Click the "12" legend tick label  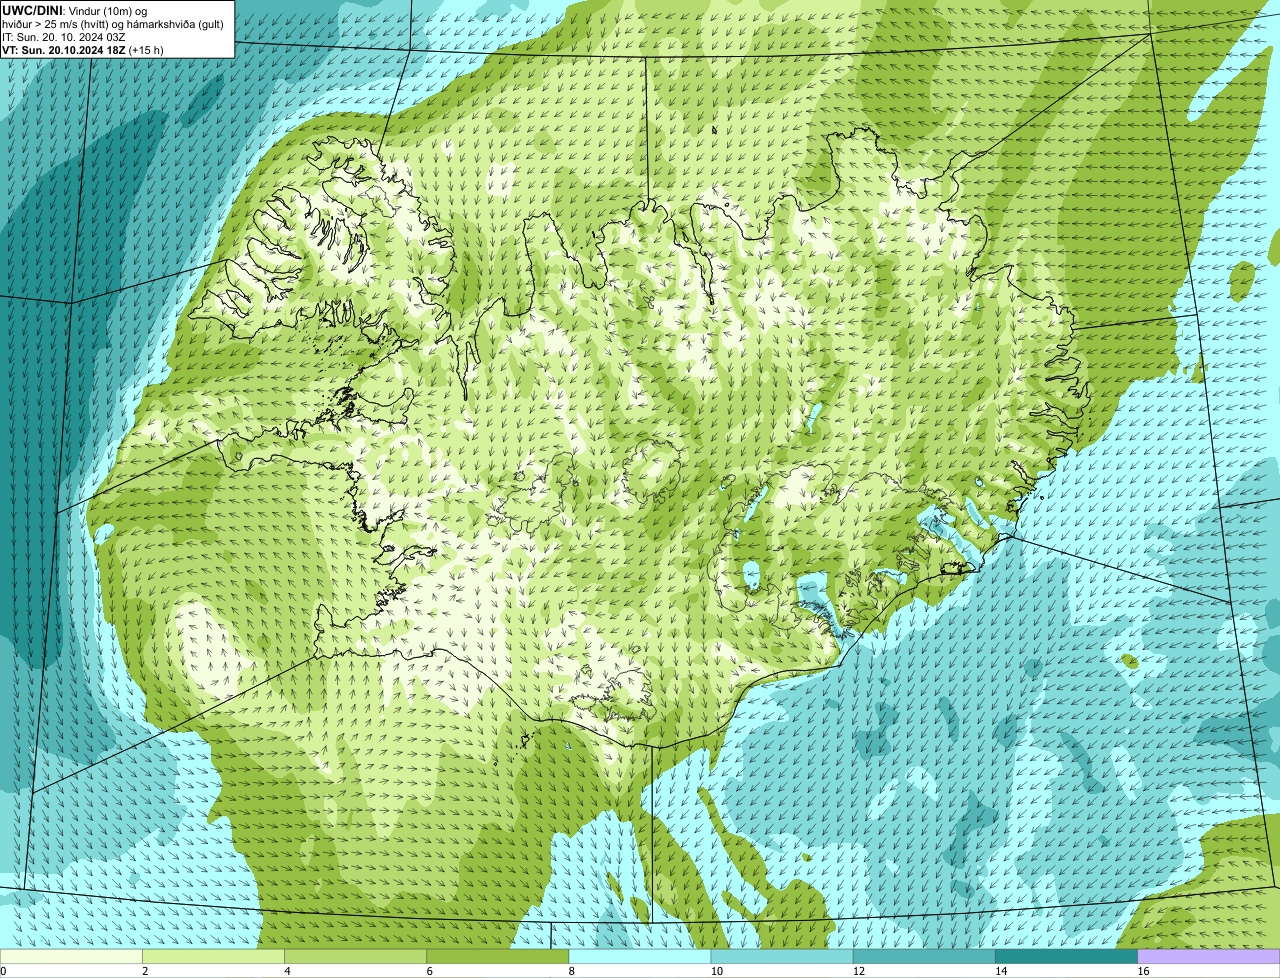click(858, 971)
